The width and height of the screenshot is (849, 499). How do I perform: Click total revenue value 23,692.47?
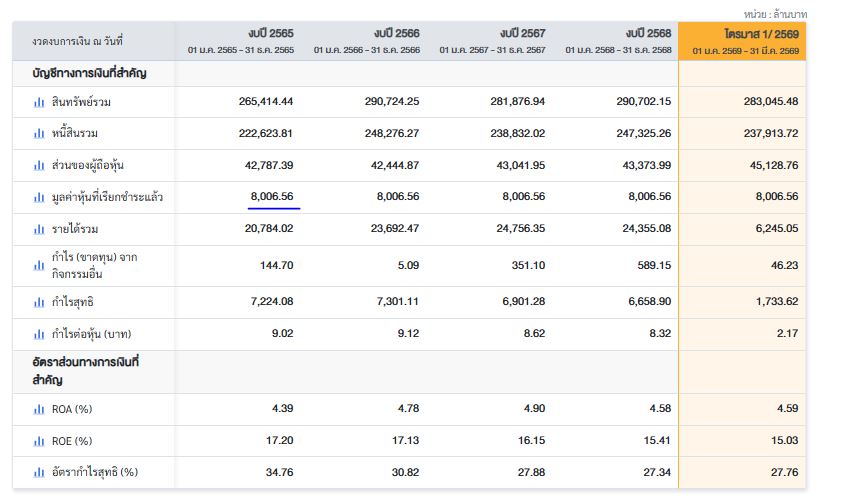(395, 228)
